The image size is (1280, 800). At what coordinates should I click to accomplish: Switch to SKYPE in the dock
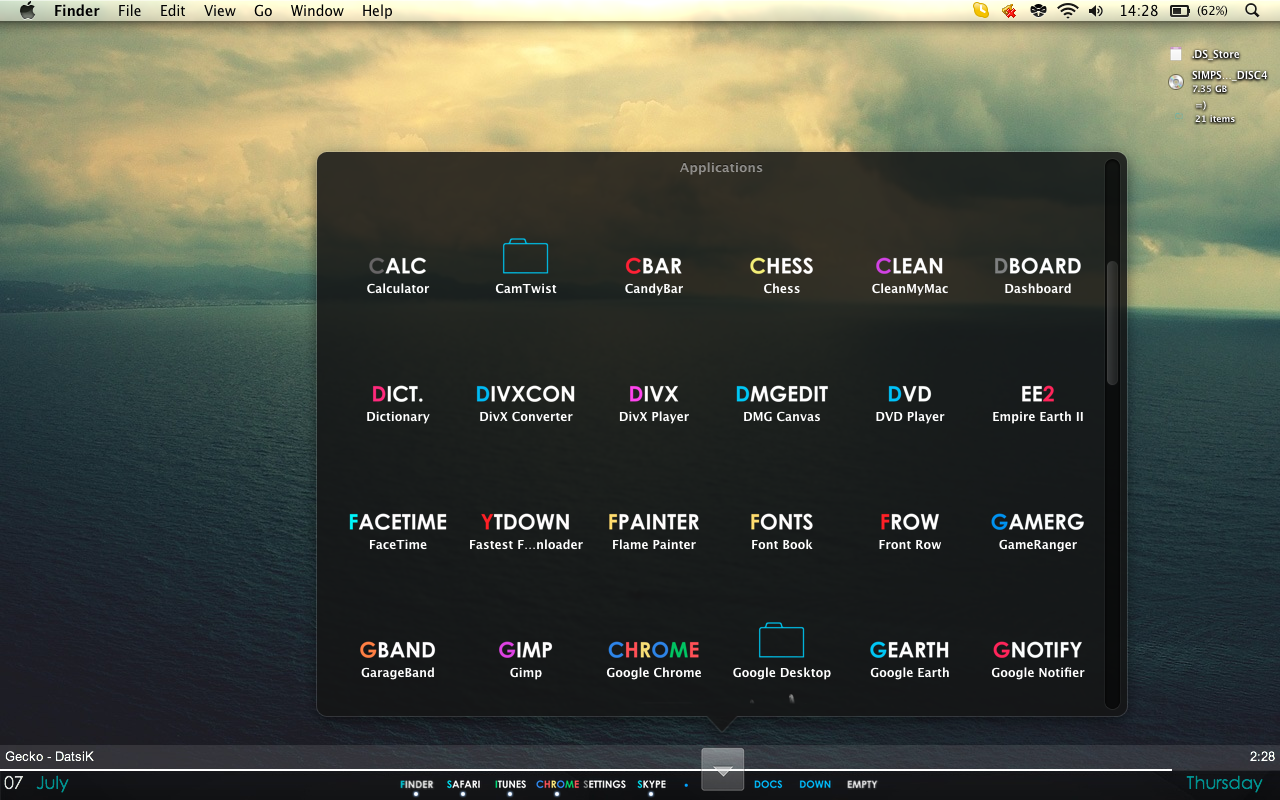click(x=651, y=785)
